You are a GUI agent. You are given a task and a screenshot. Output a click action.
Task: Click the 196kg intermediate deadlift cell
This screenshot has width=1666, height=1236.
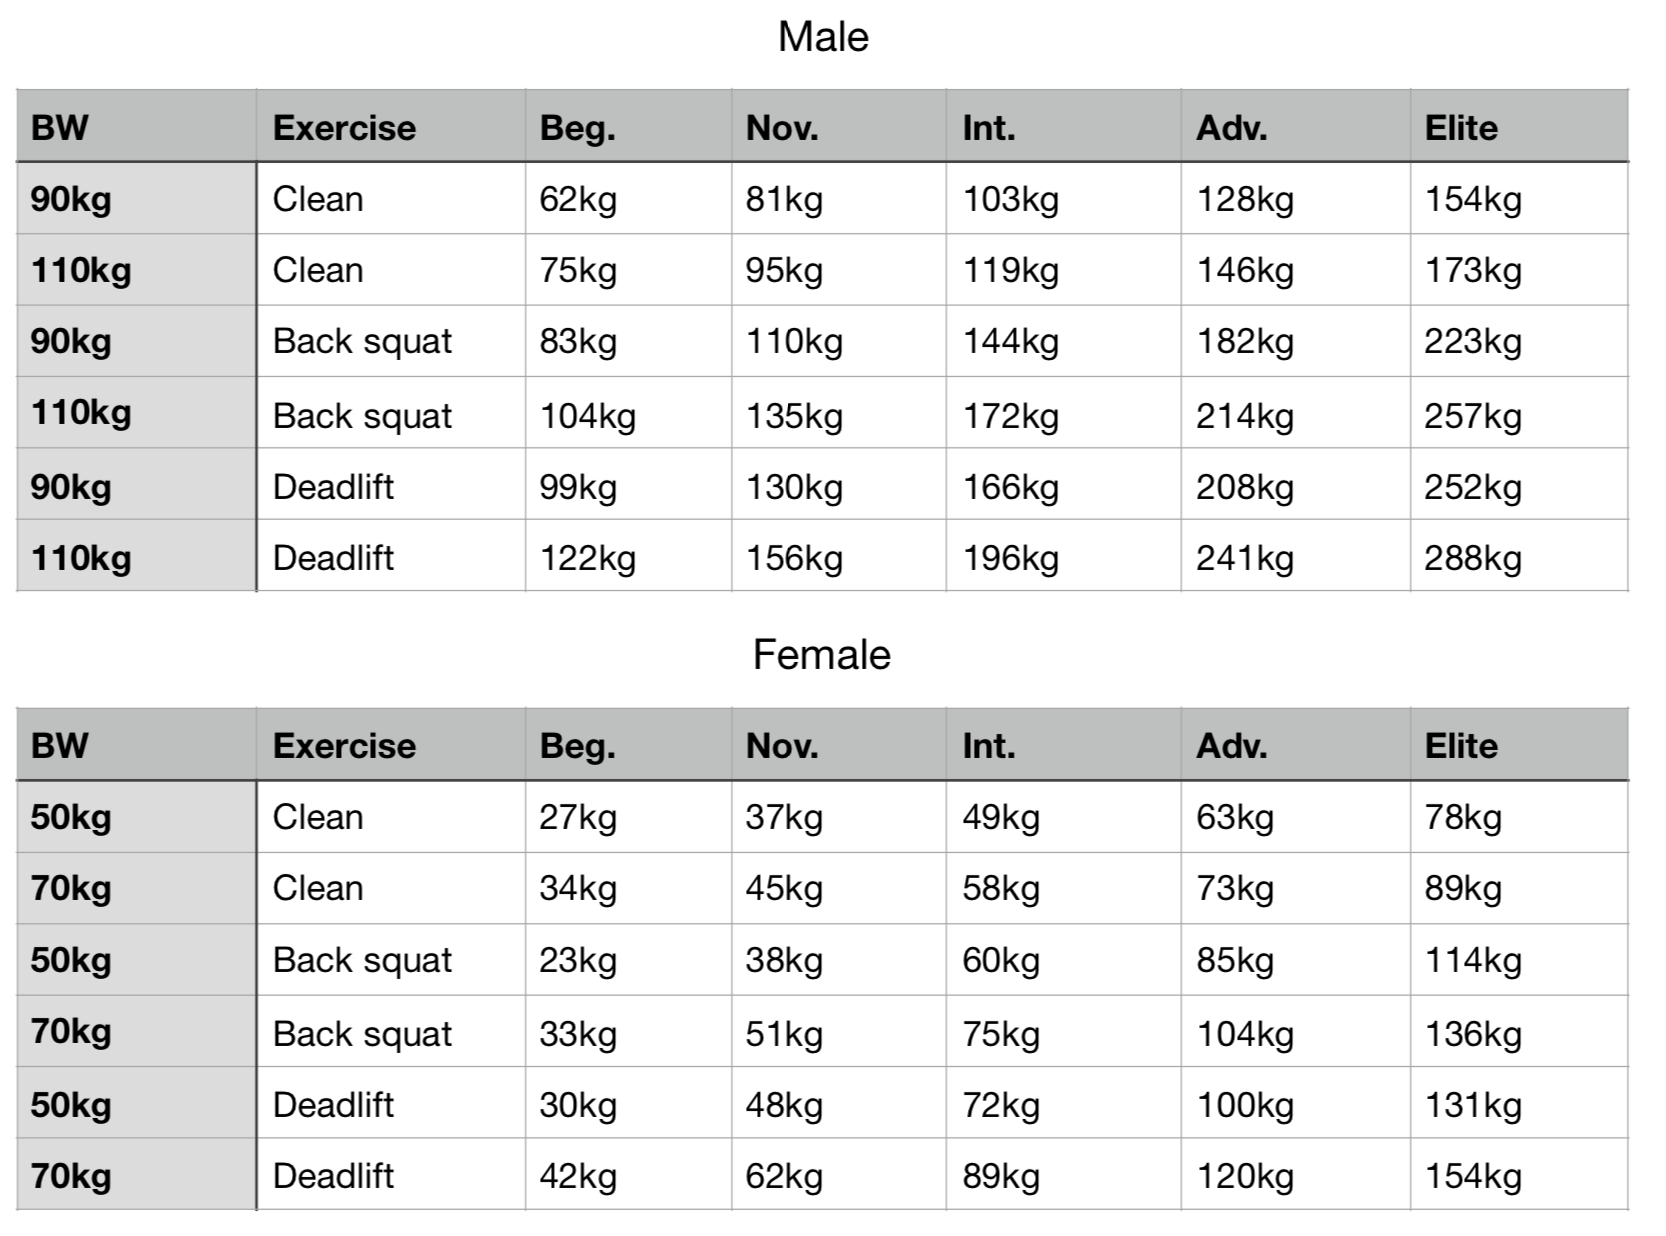(x=1063, y=556)
